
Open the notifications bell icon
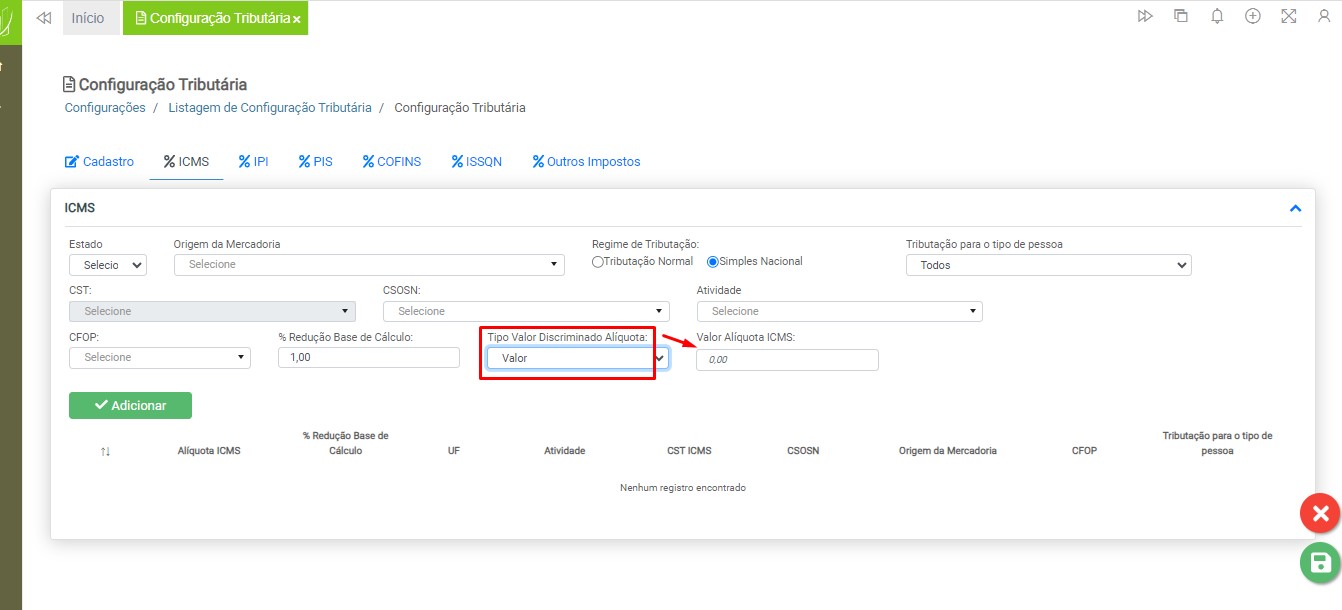click(x=1217, y=17)
